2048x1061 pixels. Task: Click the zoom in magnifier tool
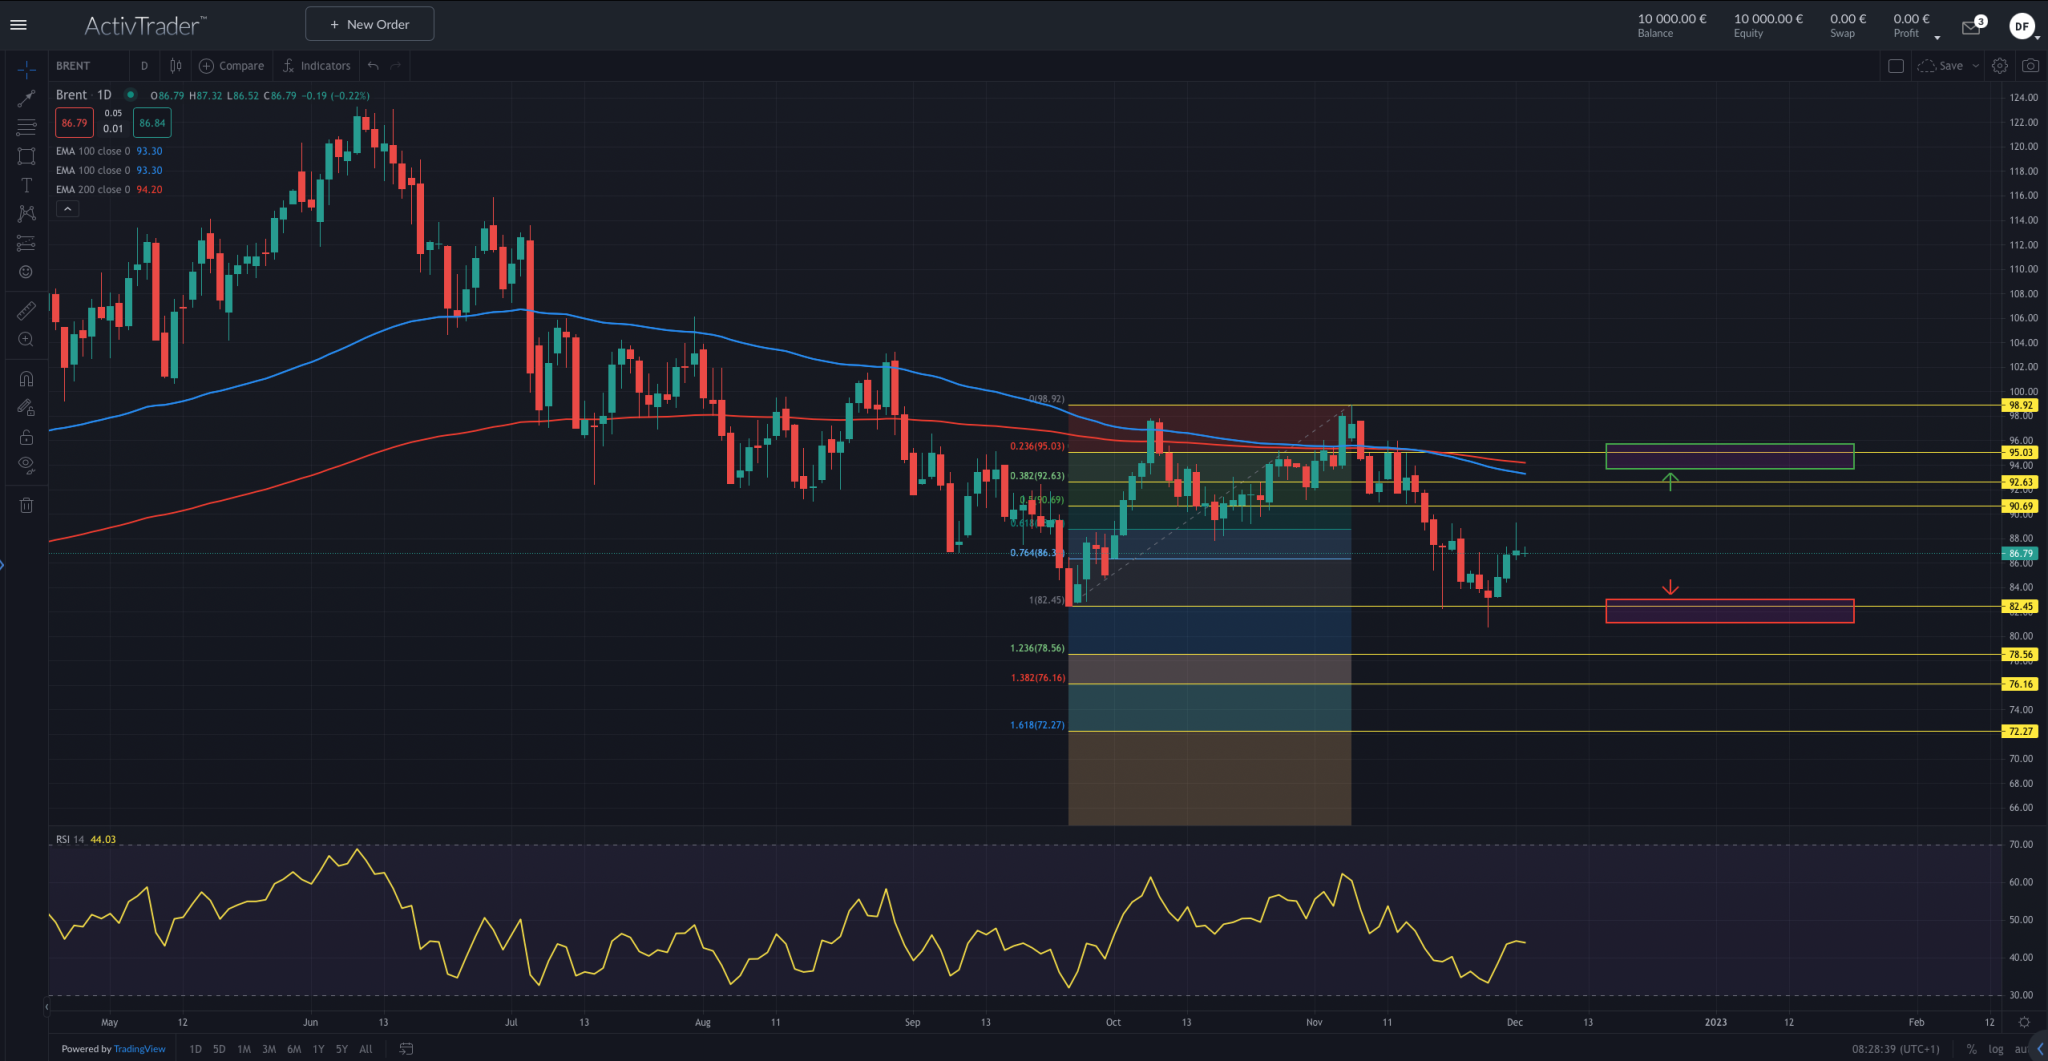[26, 340]
